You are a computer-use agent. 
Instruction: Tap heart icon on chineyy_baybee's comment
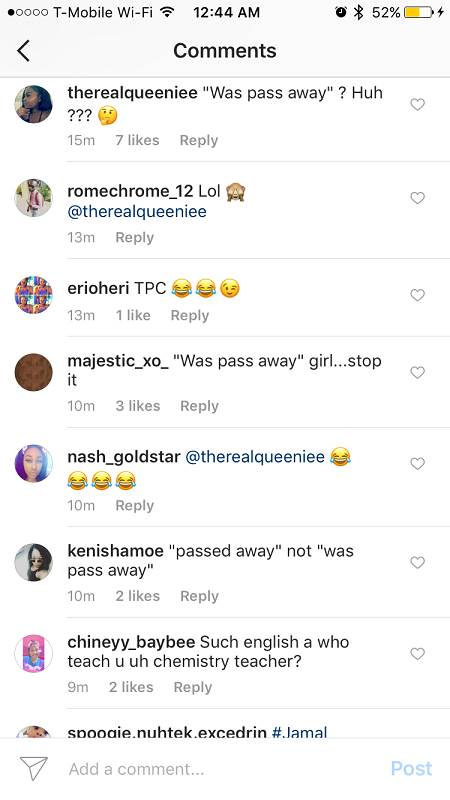(x=417, y=654)
